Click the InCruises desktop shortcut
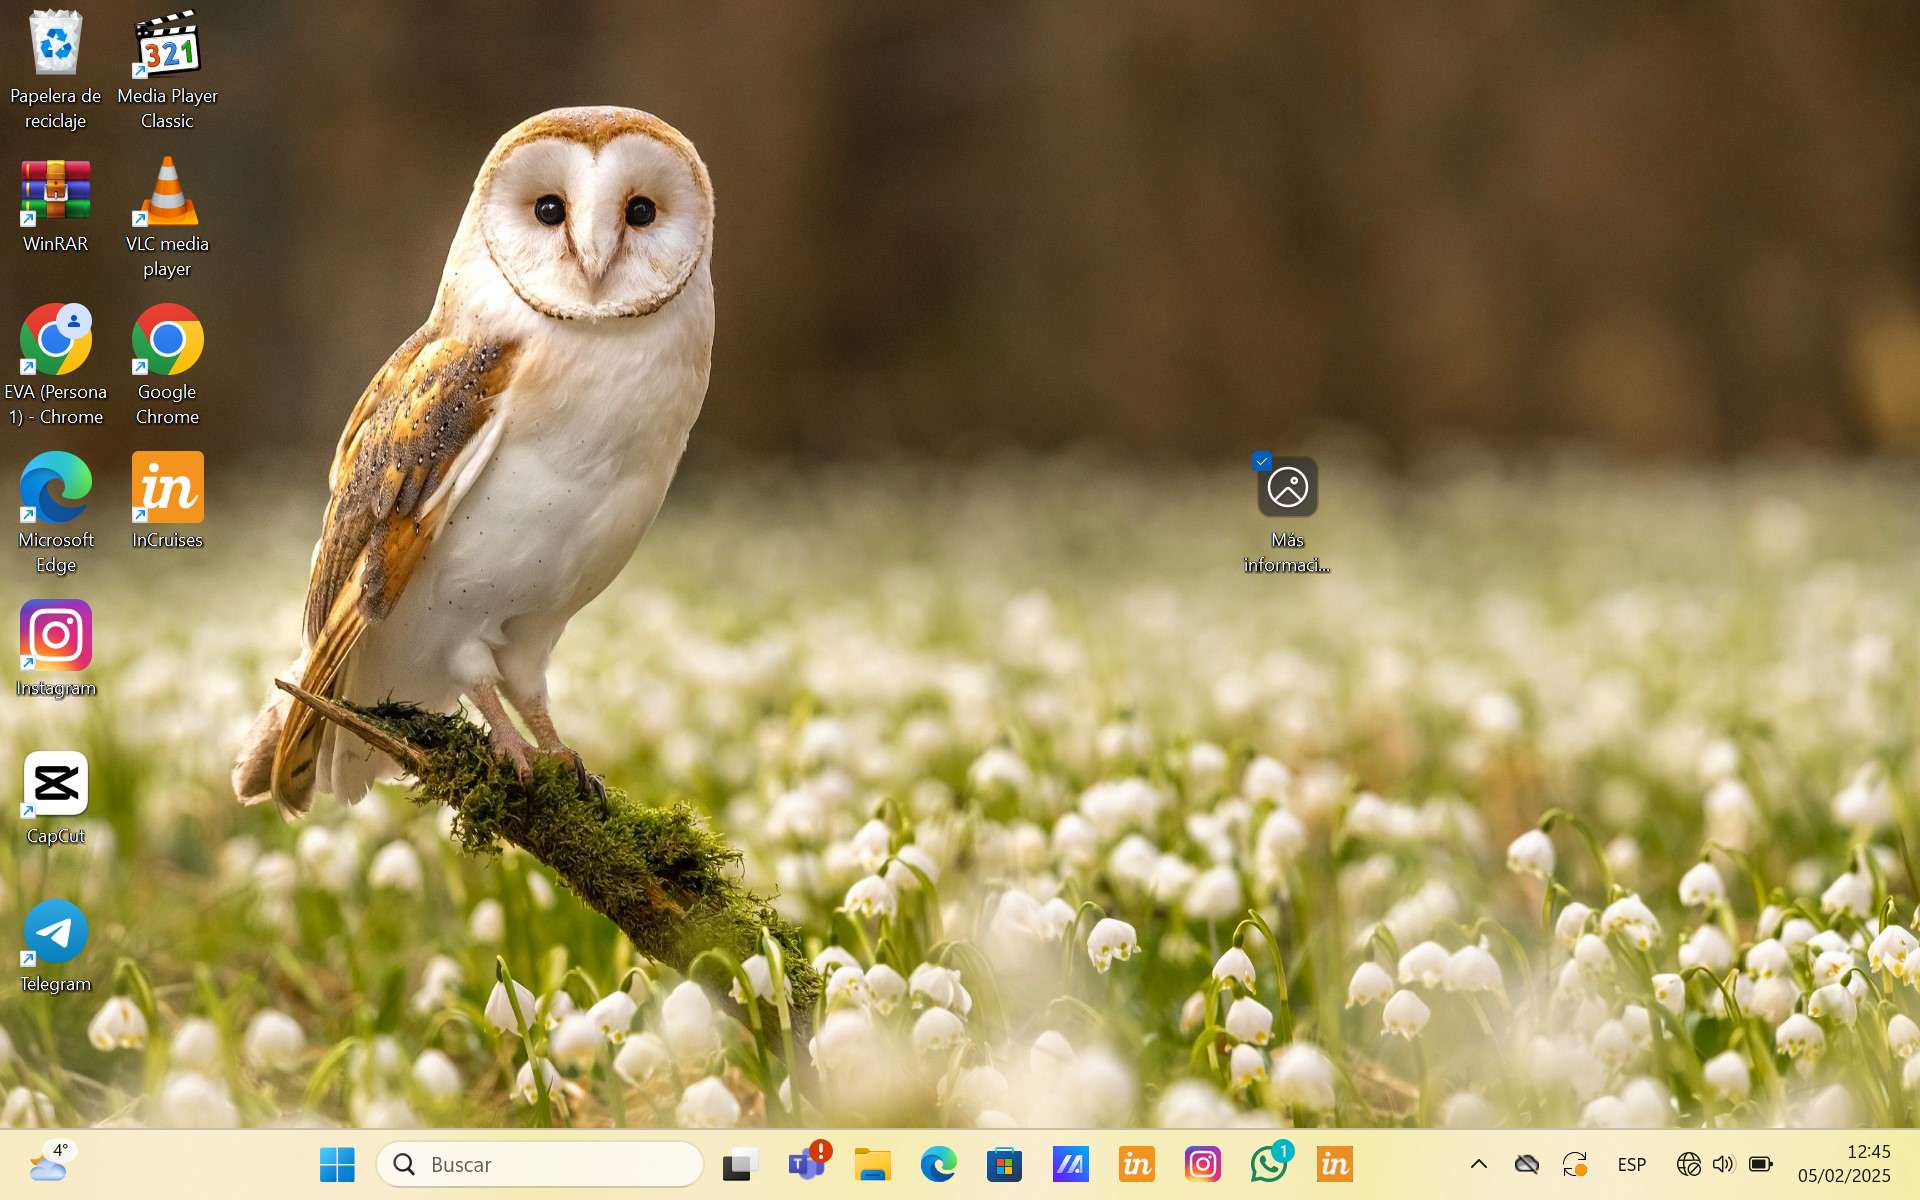This screenshot has height=1200, width=1920. [x=167, y=489]
